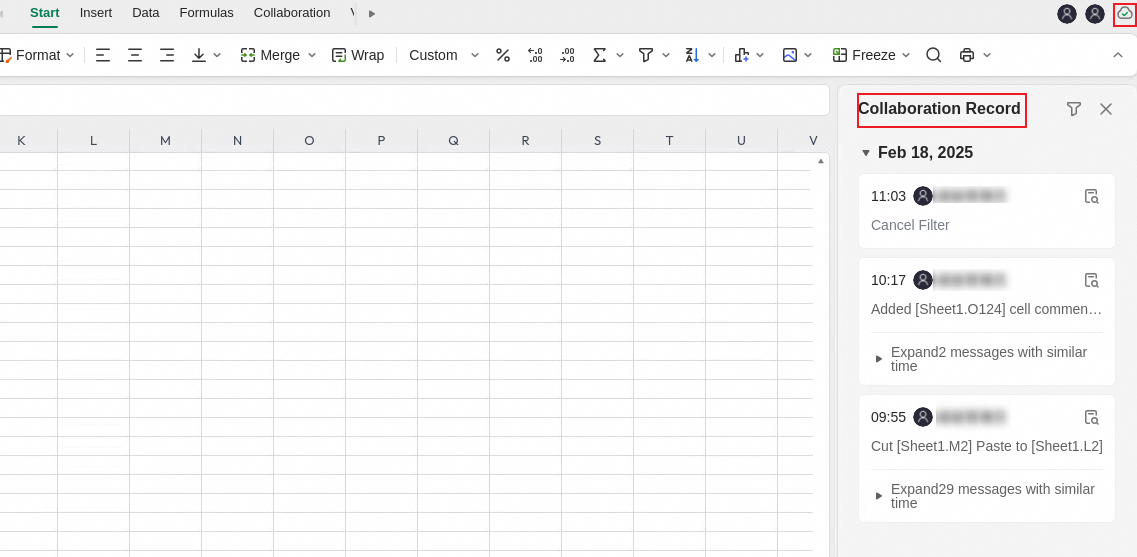The width and height of the screenshot is (1137, 557).
Task: Click the center align icon
Action: 135,55
